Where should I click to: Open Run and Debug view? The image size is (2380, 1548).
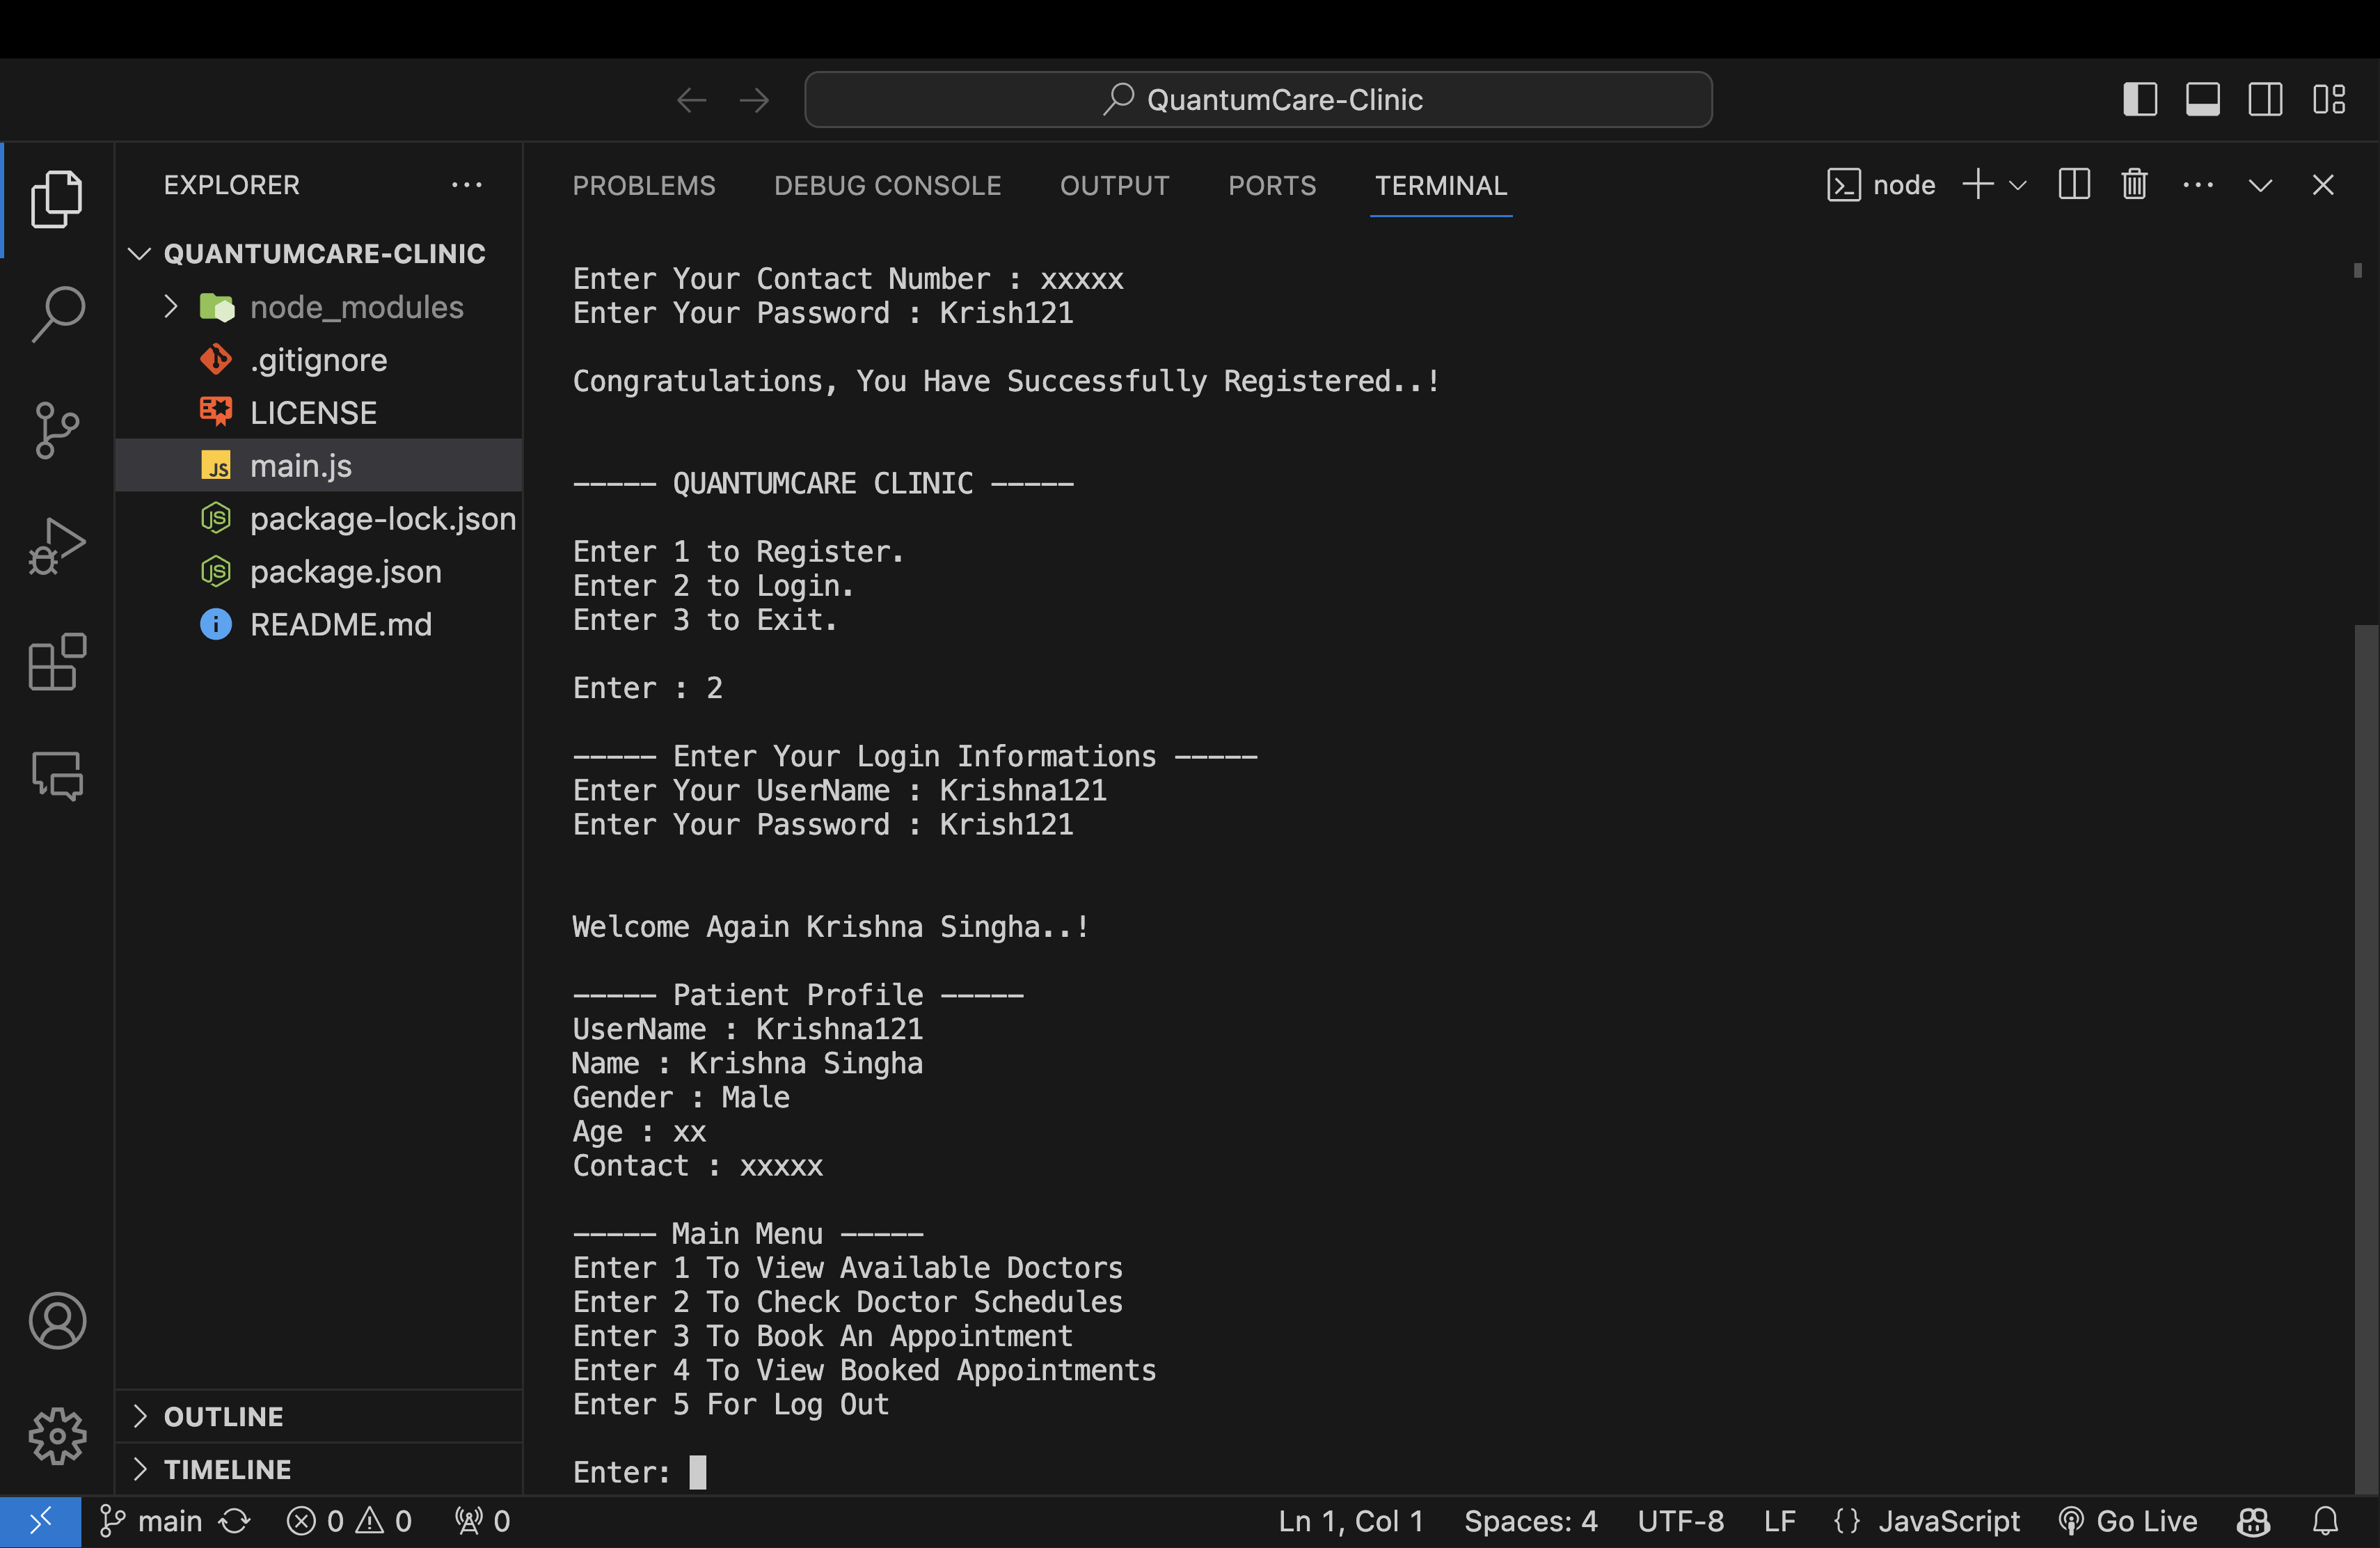(57, 546)
